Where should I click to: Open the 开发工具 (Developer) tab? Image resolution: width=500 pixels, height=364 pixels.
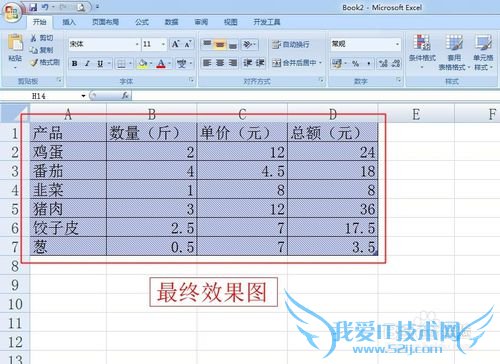tap(267, 22)
